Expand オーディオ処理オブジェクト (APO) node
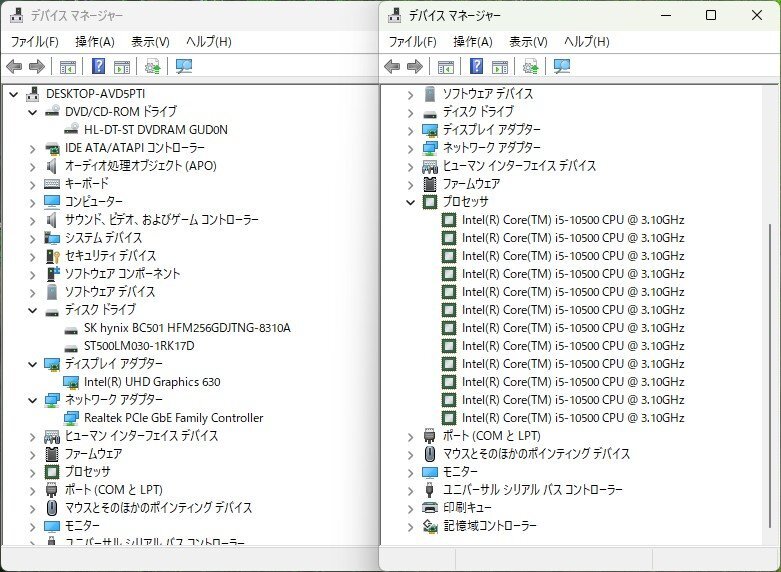The height and width of the screenshot is (572, 781). point(32,166)
